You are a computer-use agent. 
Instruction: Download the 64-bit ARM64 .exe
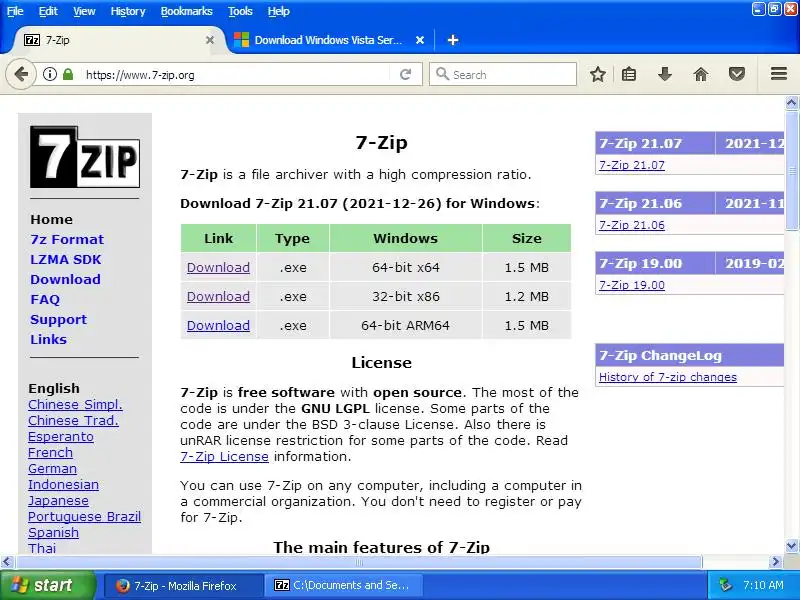coord(218,326)
